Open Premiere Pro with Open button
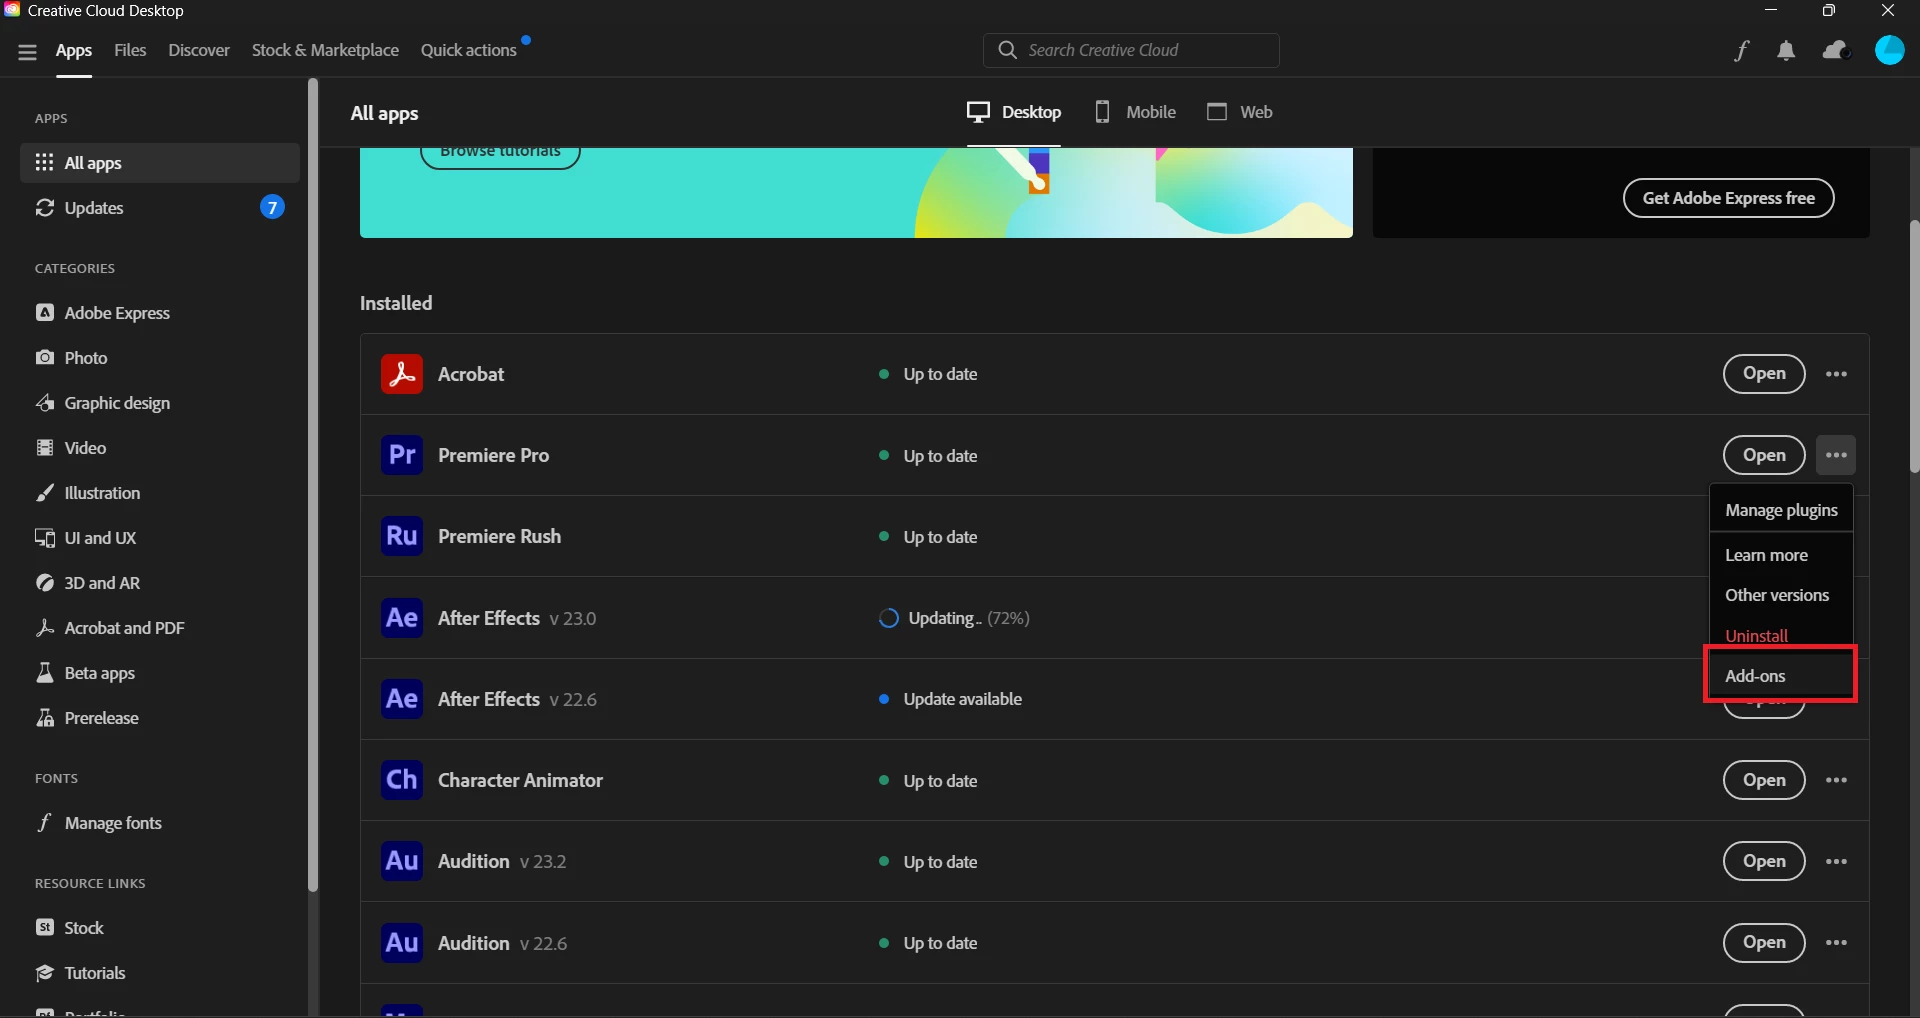The height and width of the screenshot is (1018, 1920). pyautogui.click(x=1764, y=455)
